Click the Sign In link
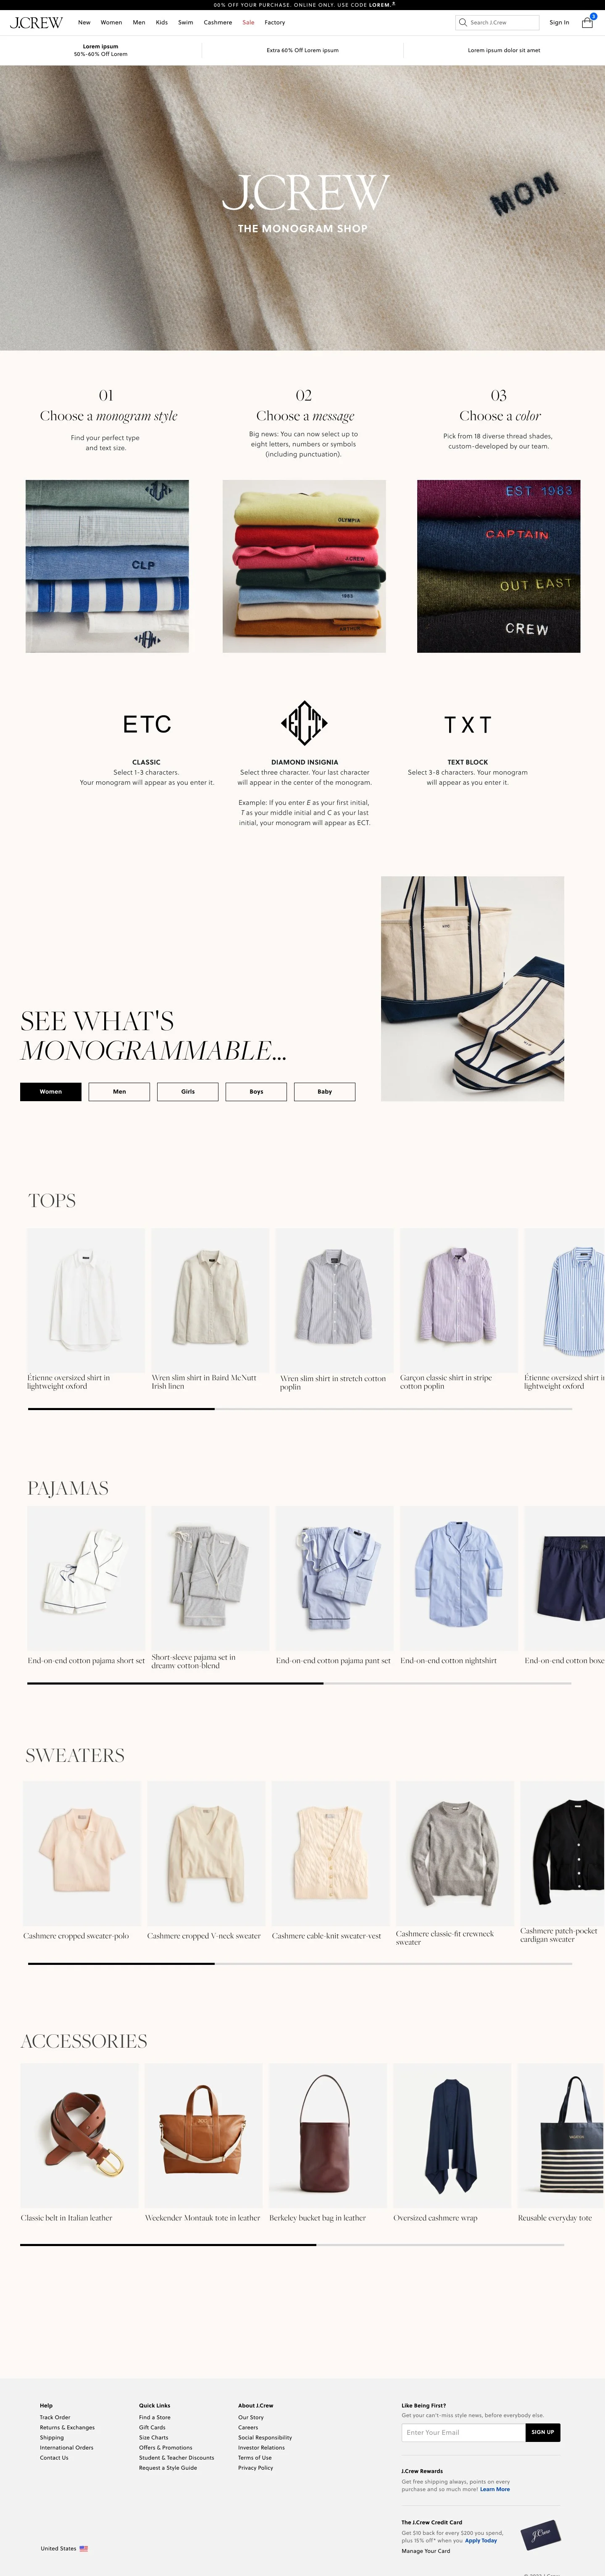The height and width of the screenshot is (2576, 605). click(559, 22)
